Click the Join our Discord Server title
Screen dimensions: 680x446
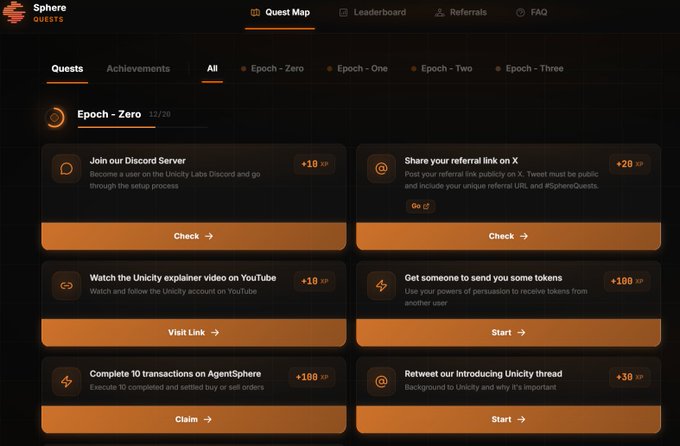click(x=137, y=161)
